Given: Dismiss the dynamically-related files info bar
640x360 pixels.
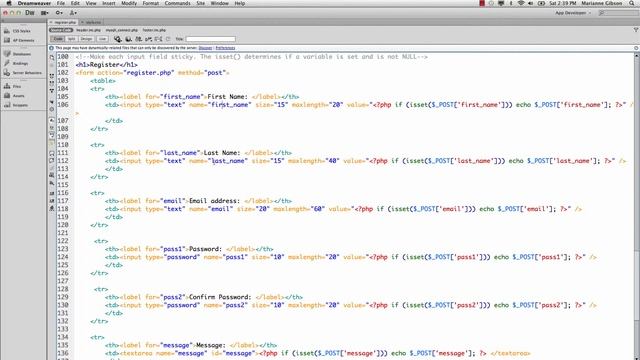Looking at the screenshot, I should coord(636,48).
